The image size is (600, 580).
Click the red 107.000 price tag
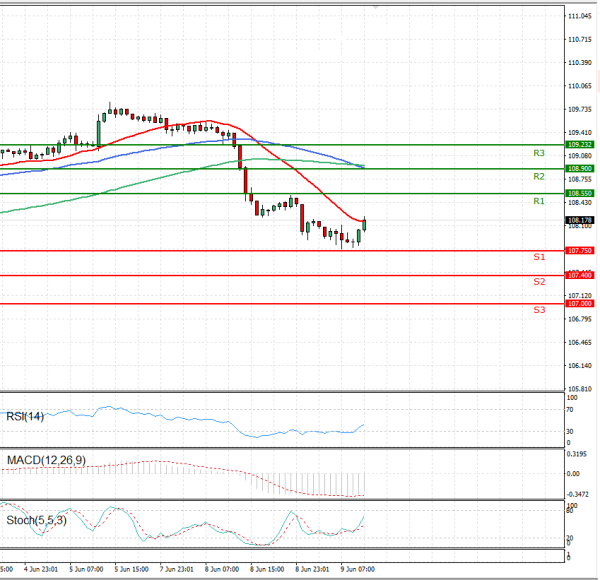578,303
